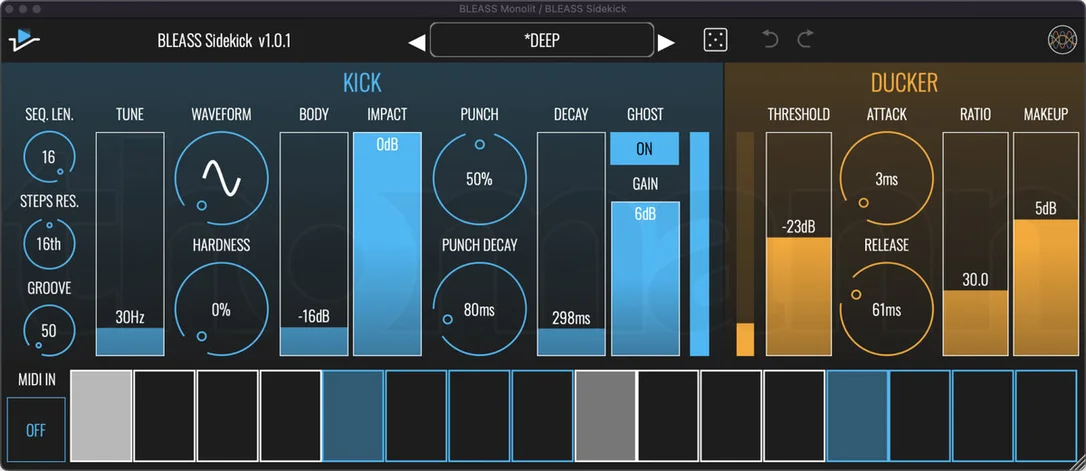Screen dimensions: 1086x471
Task: Click the BLEASS logo icon top-left
Action: (x=24, y=40)
